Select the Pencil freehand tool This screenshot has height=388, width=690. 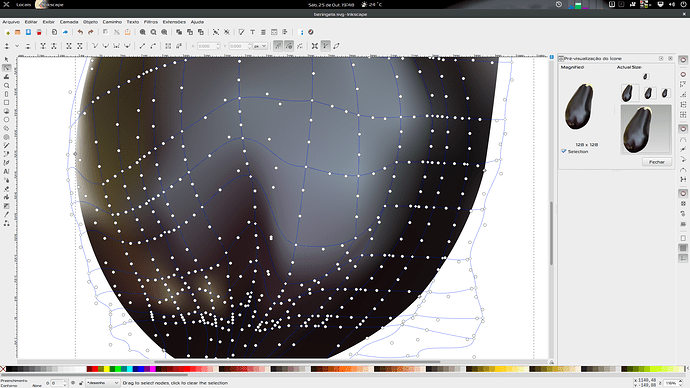6,146
